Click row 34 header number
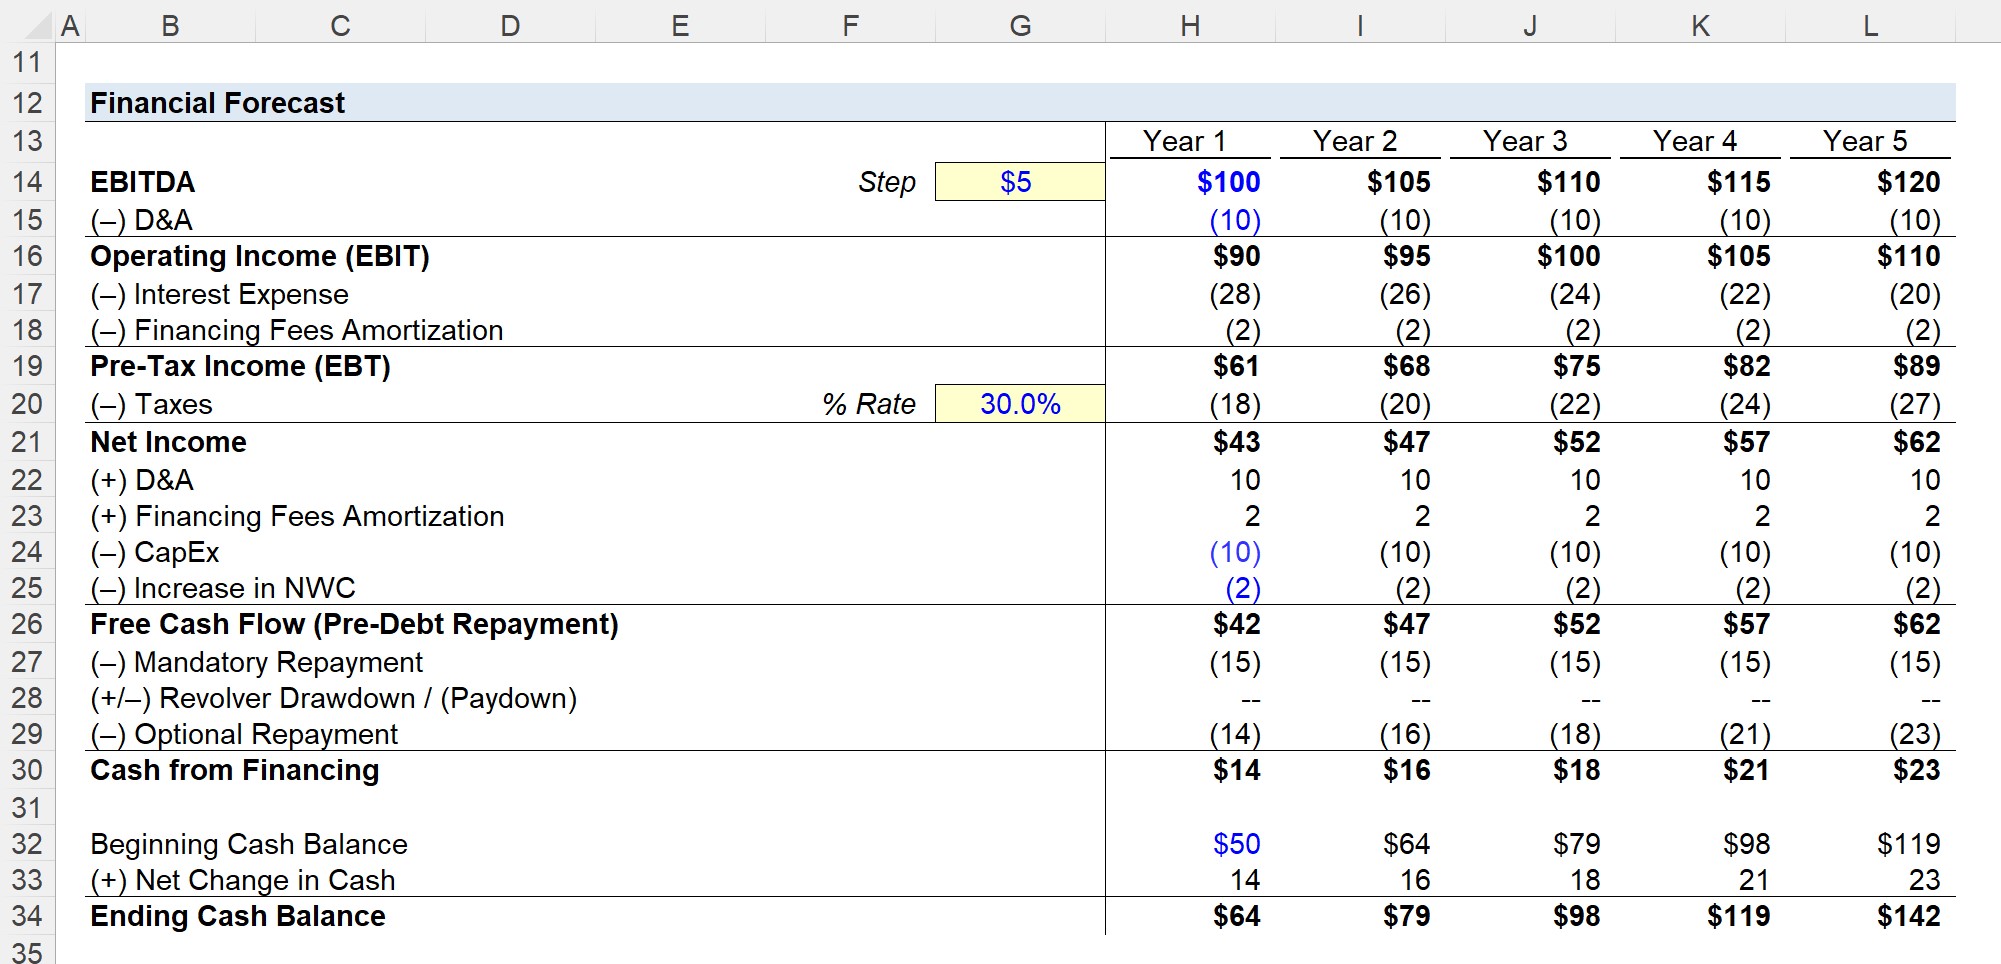2001x964 pixels. [x=27, y=916]
